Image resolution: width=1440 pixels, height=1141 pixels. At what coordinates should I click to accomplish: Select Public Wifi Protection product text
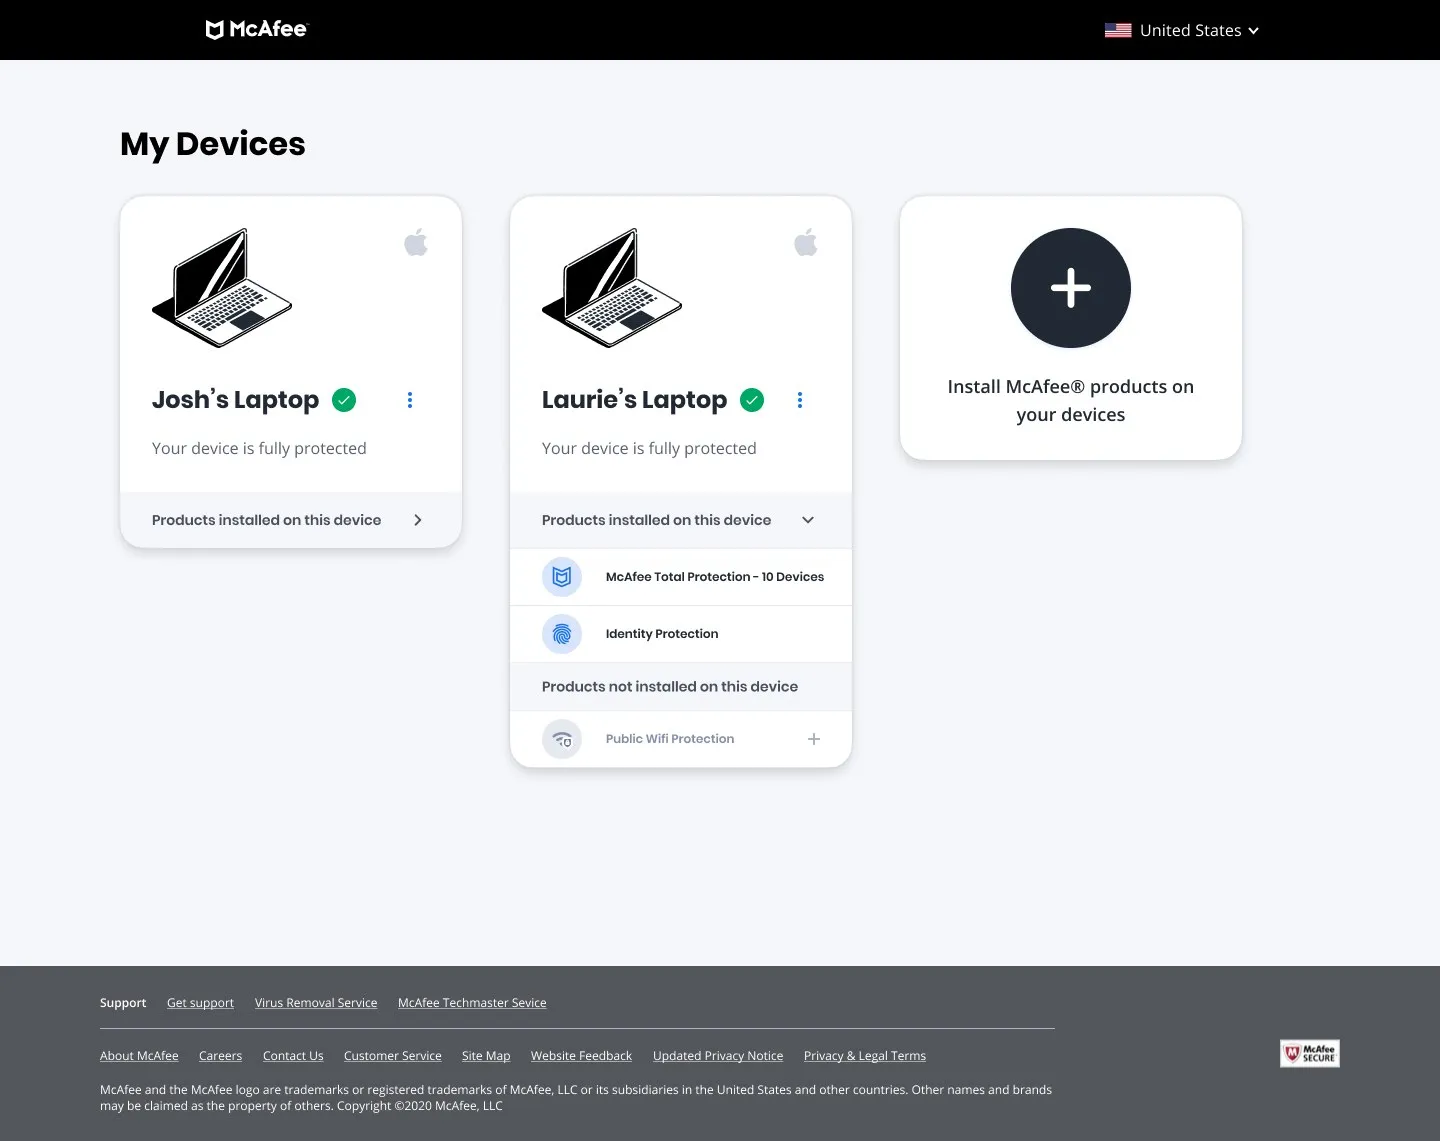pyautogui.click(x=670, y=739)
